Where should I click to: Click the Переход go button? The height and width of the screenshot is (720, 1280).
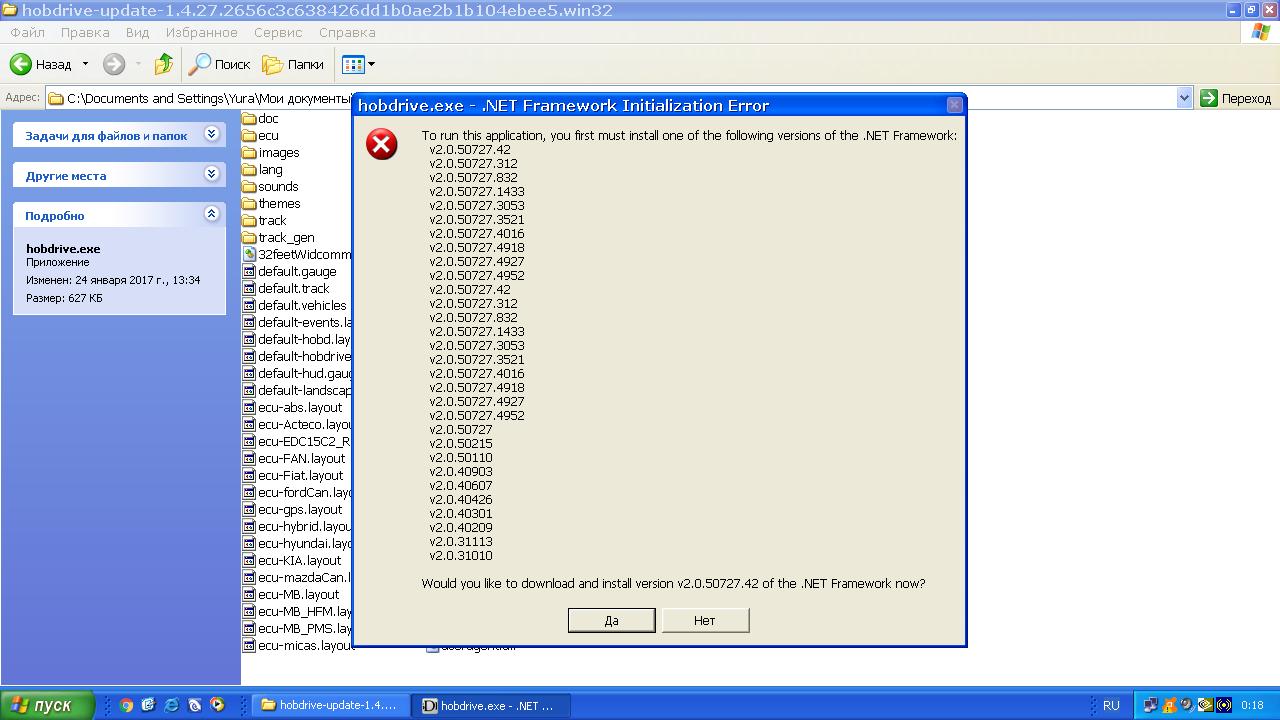[x=1236, y=98]
